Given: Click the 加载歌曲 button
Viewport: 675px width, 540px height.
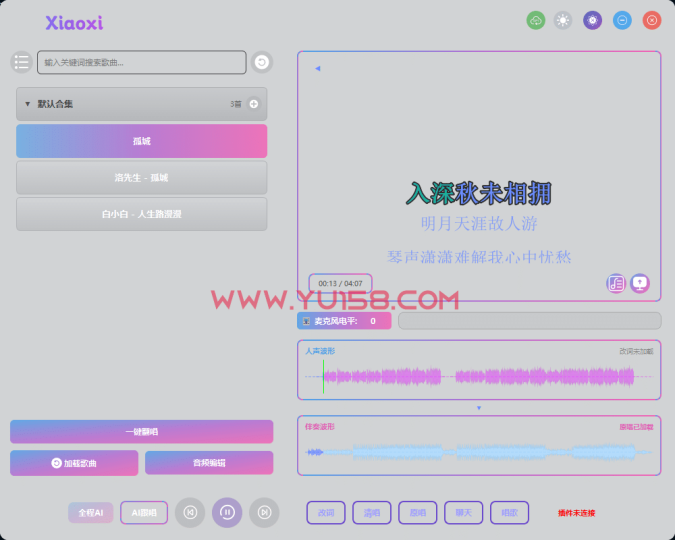Looking at the screenshot, I should click(x=74, y=463).
